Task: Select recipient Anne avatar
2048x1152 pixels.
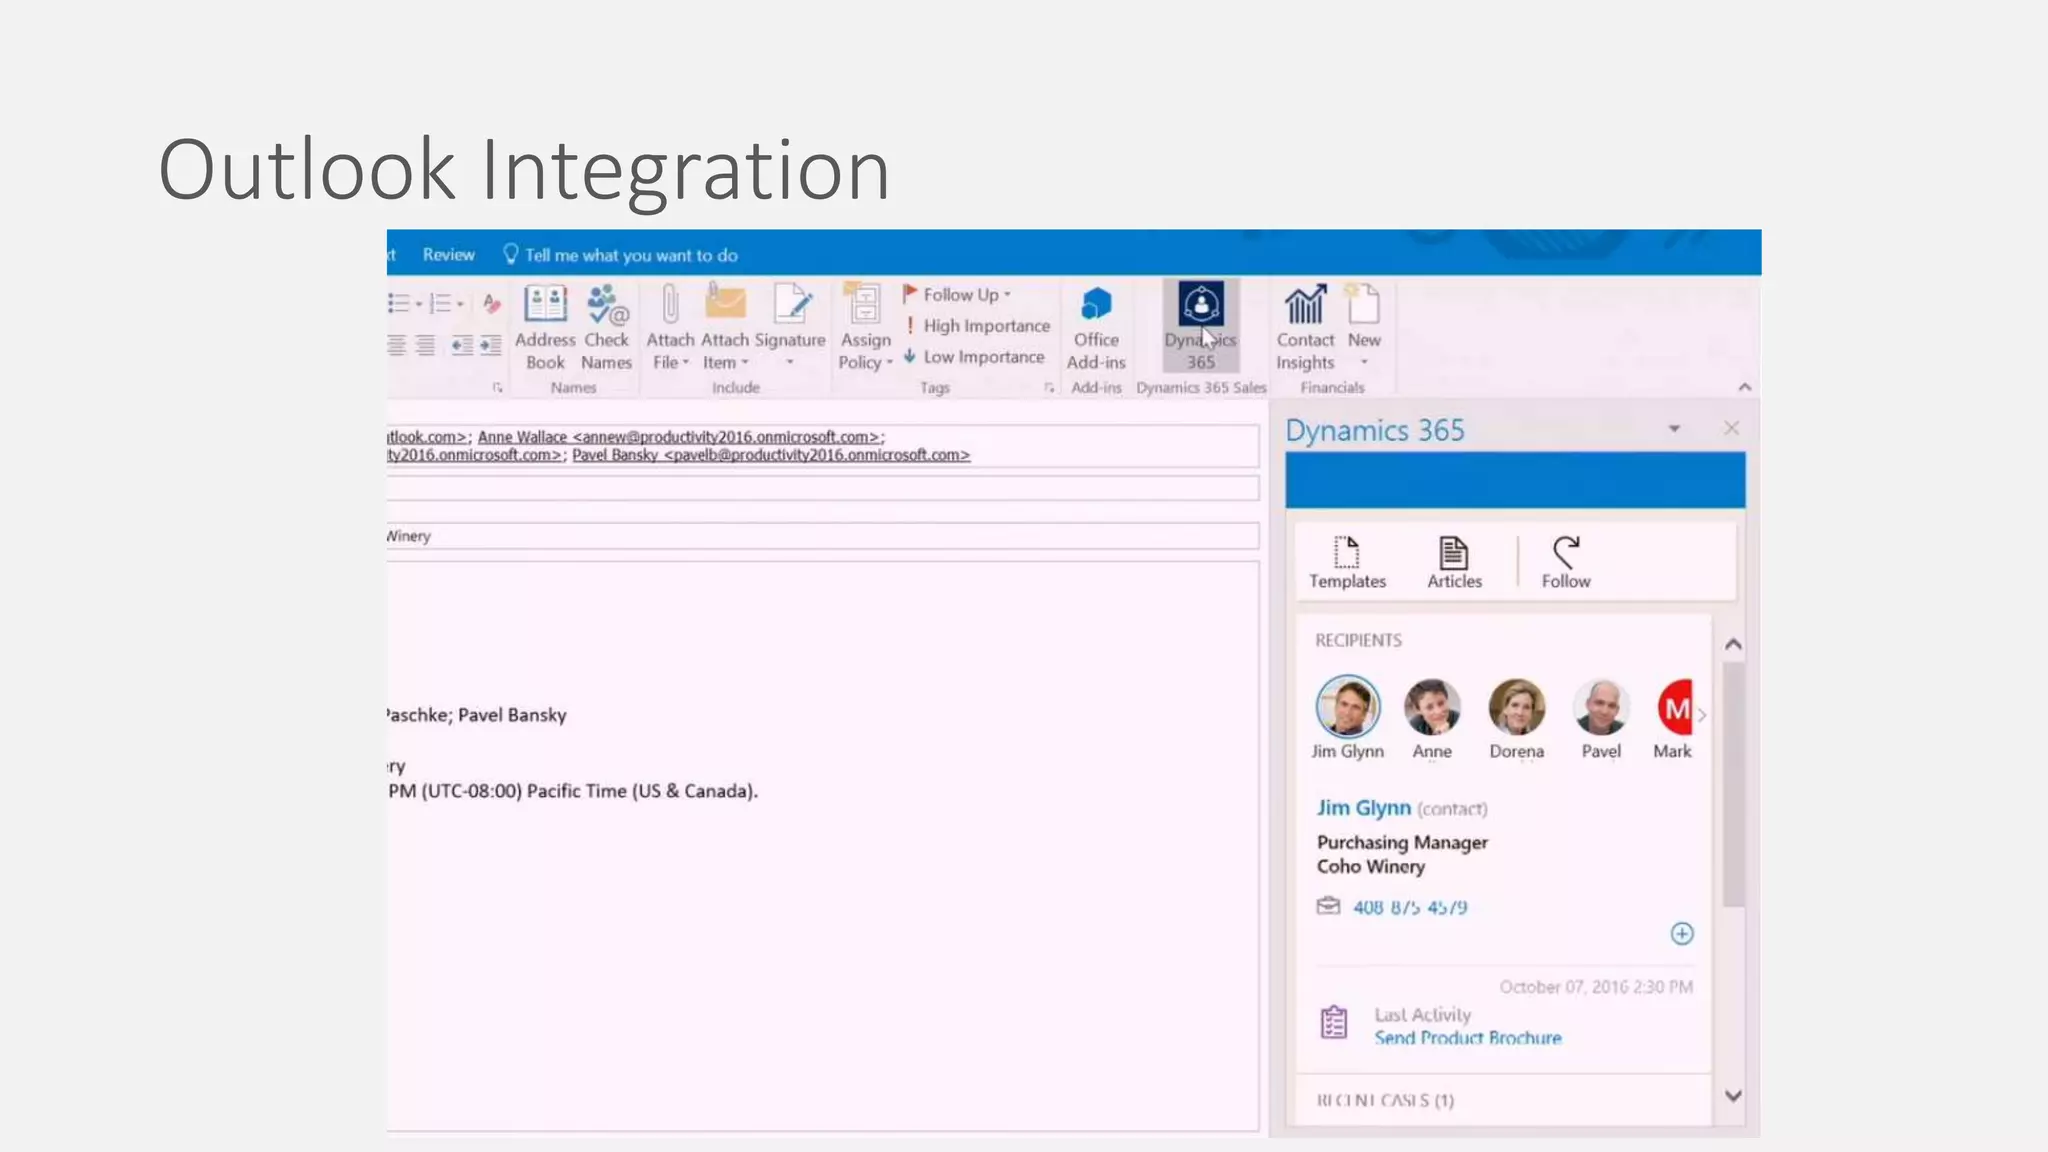Action: click(1432, 707)
